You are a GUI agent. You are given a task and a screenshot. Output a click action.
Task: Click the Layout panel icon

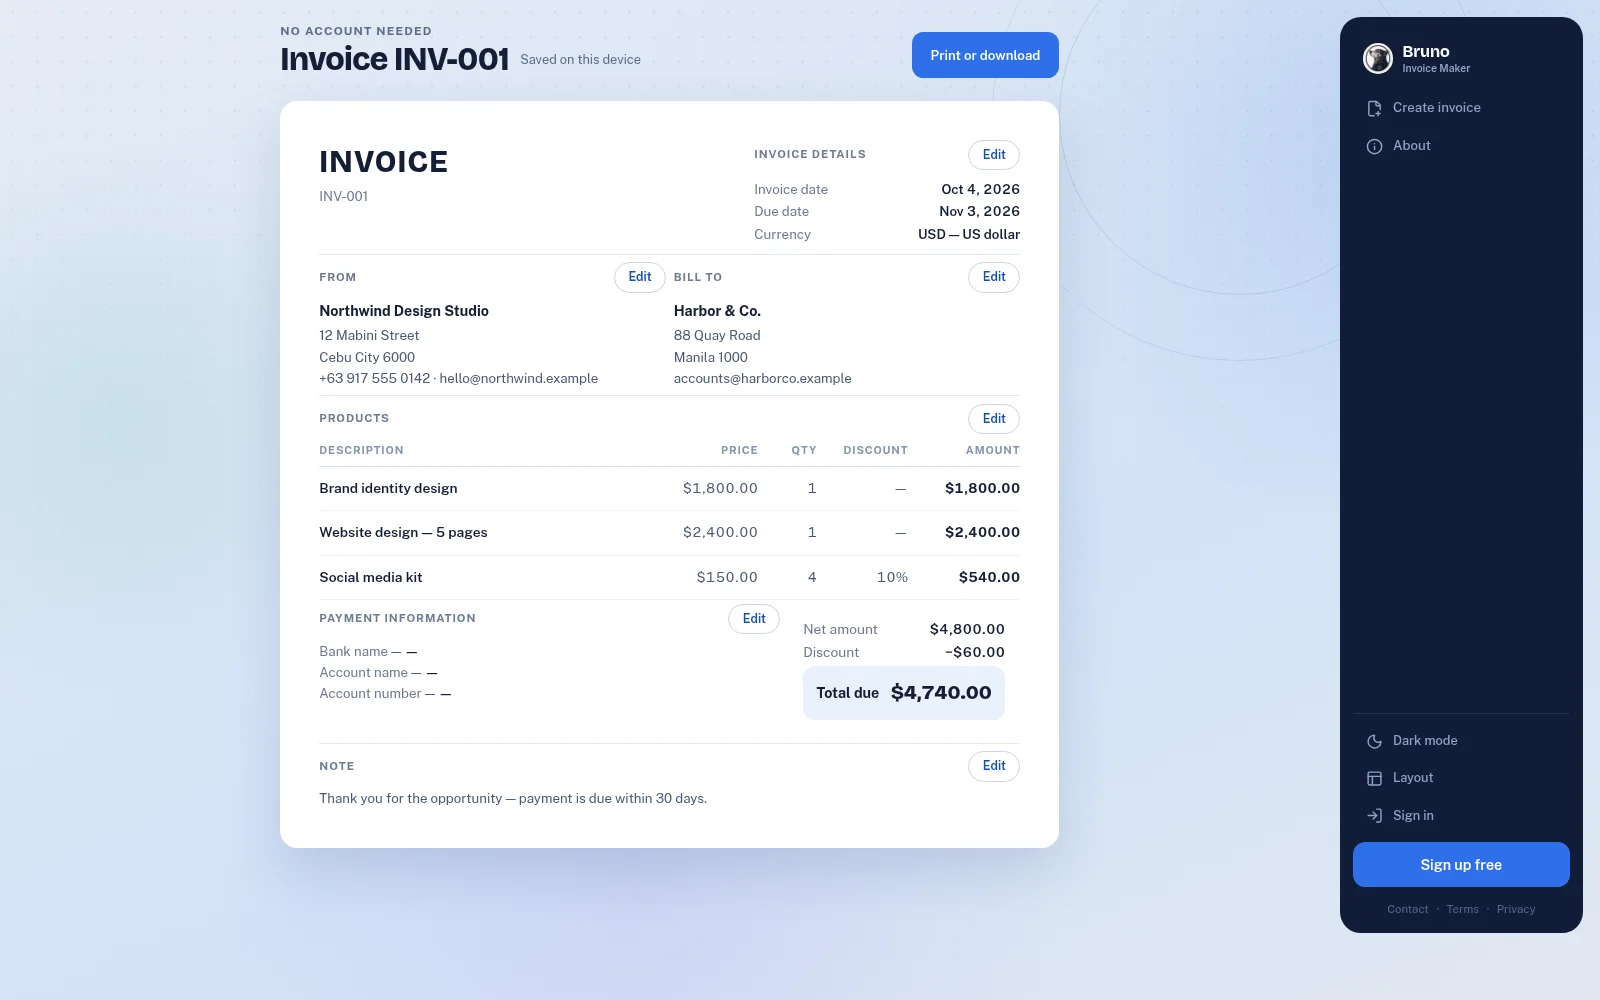tap(1375, 778)
